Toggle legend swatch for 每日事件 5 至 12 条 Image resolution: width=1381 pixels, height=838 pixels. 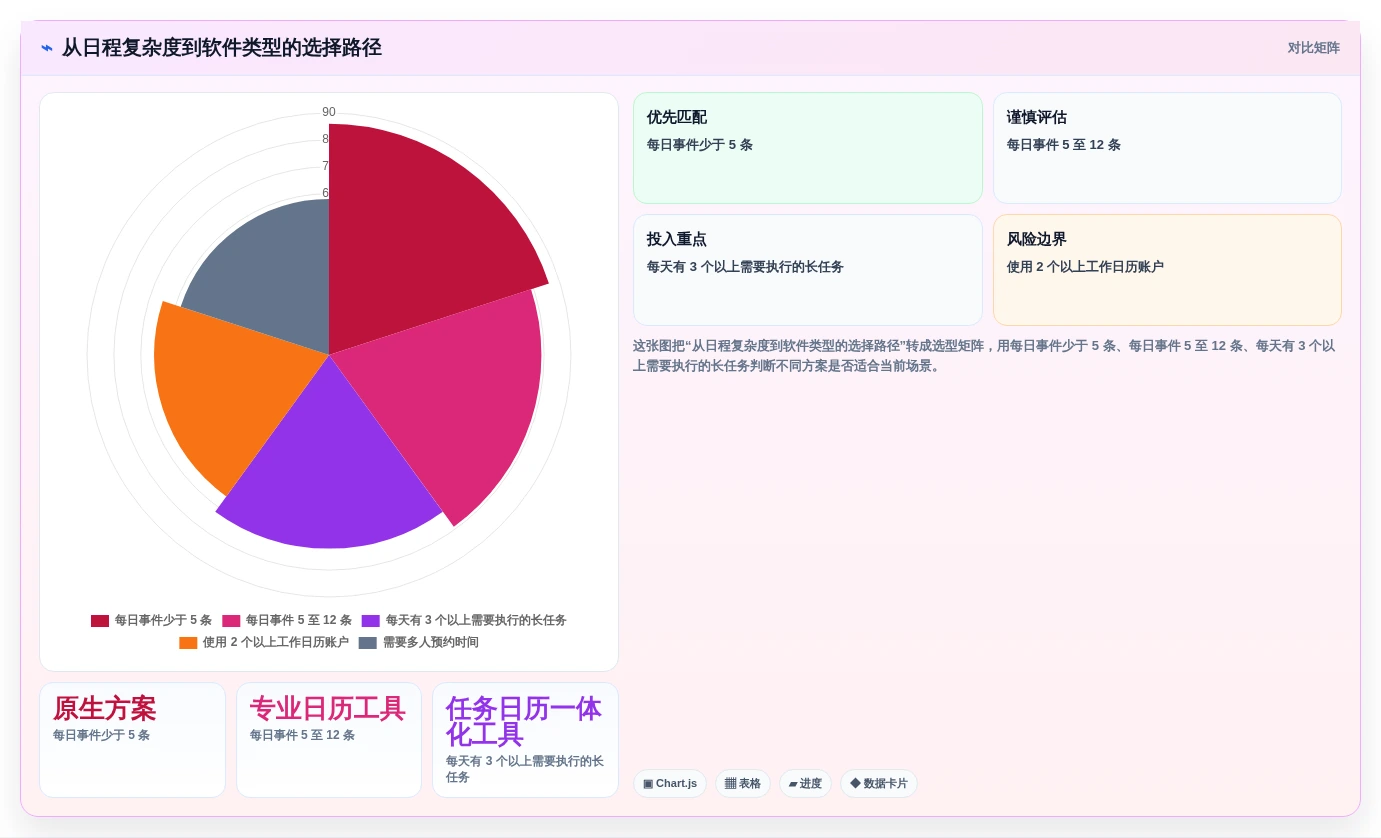[x=231, y=621]
